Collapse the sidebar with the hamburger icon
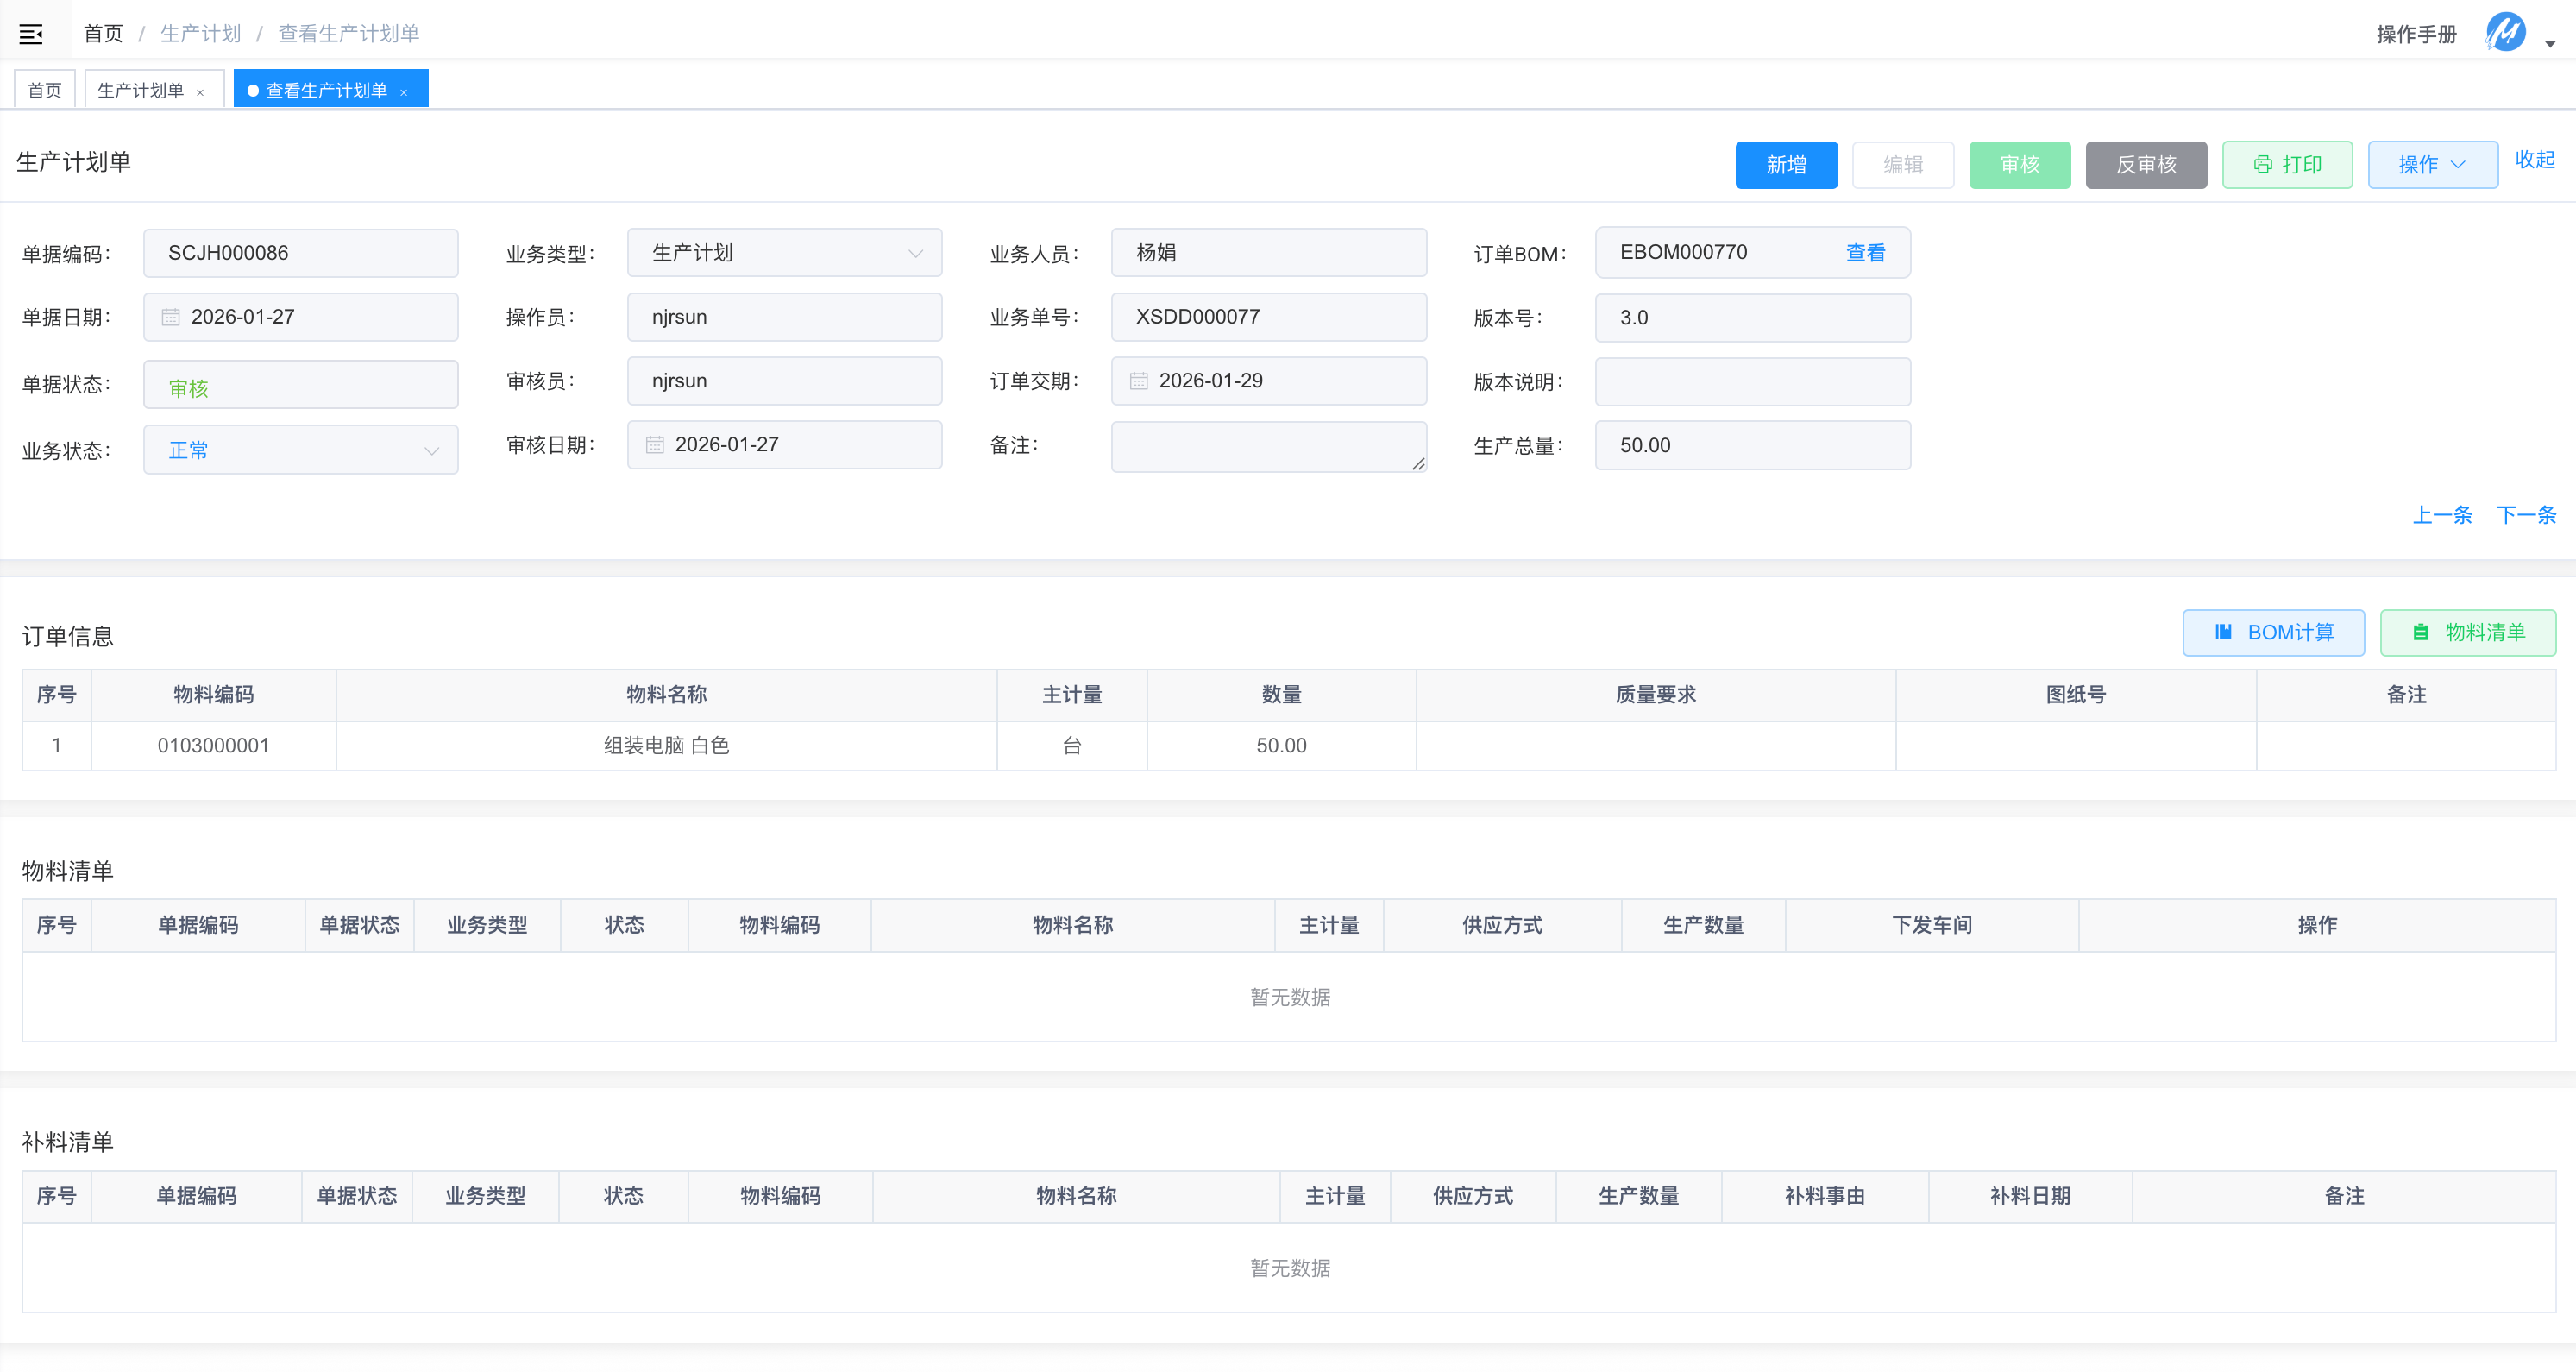 tap(31, 34)
